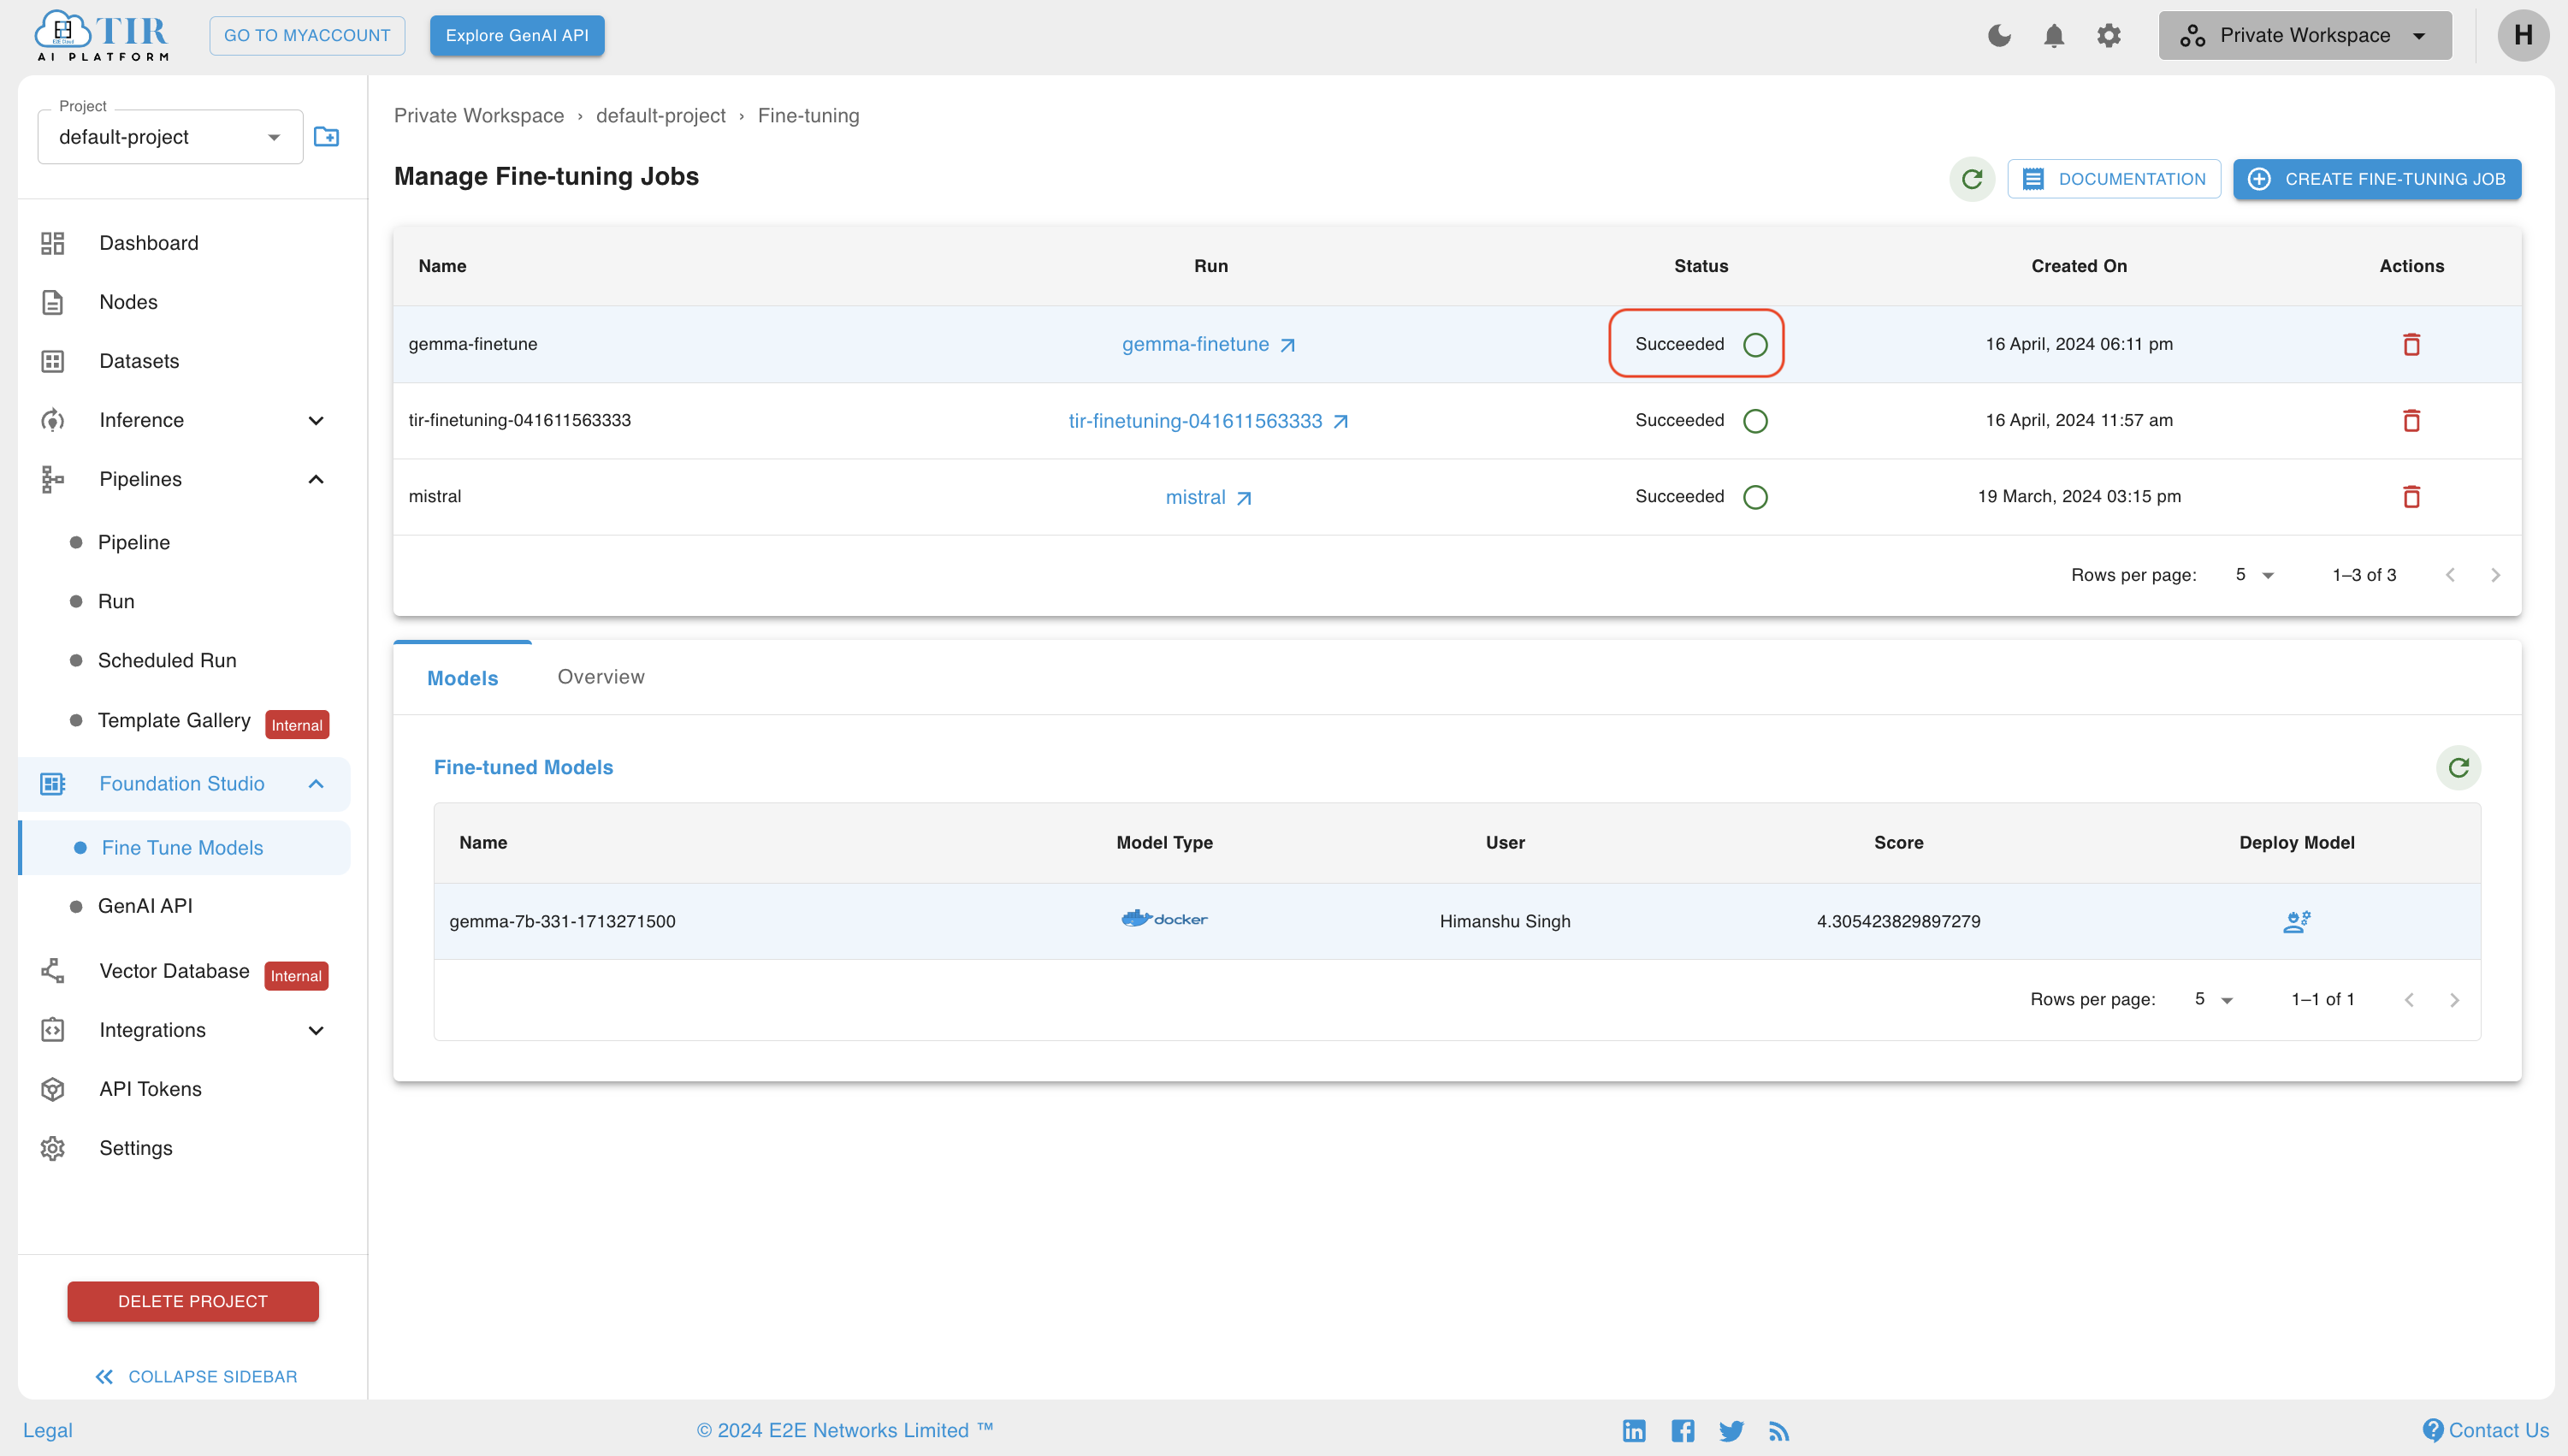Select the gemma-7b-331-1713271500 model name
The height and width of the screenshot is (1456, 2568).
(x=562, y=921)
